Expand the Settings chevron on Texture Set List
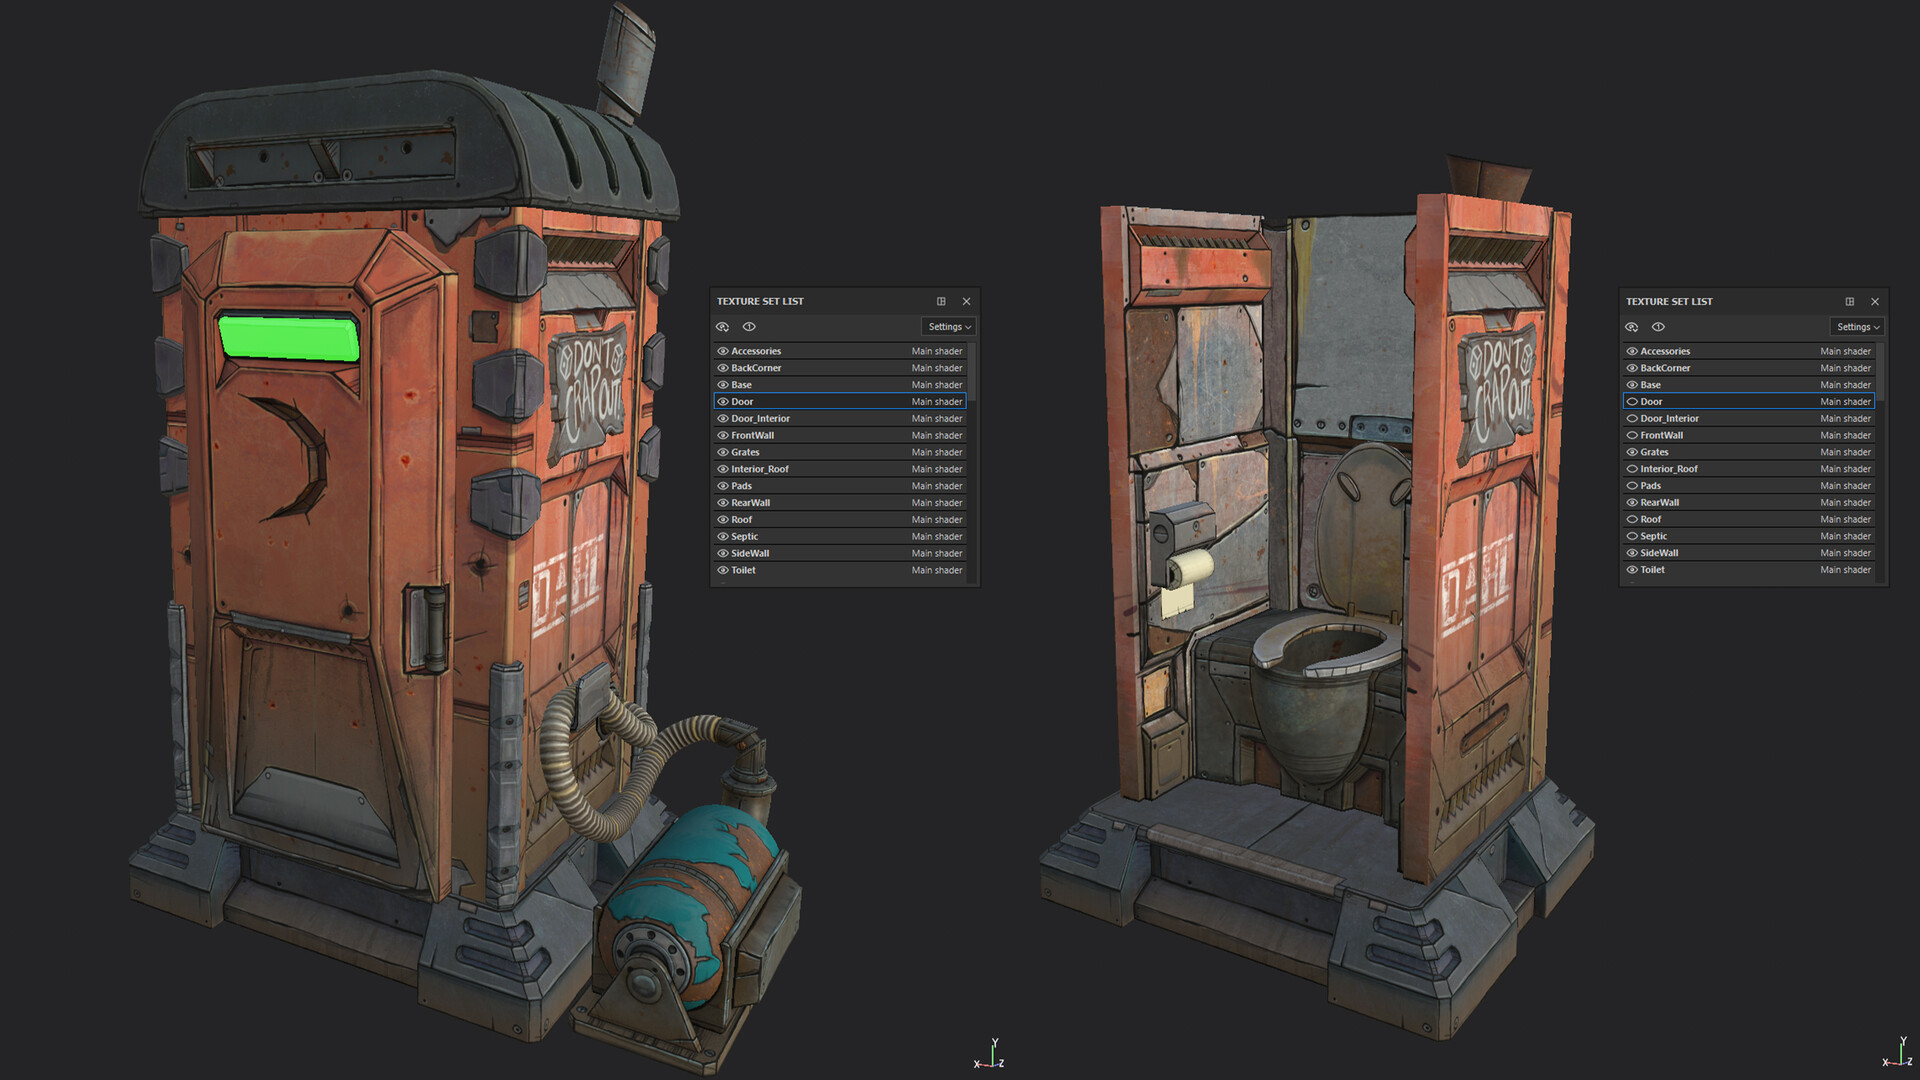Screen dimensions: 1920x1080 967,326
